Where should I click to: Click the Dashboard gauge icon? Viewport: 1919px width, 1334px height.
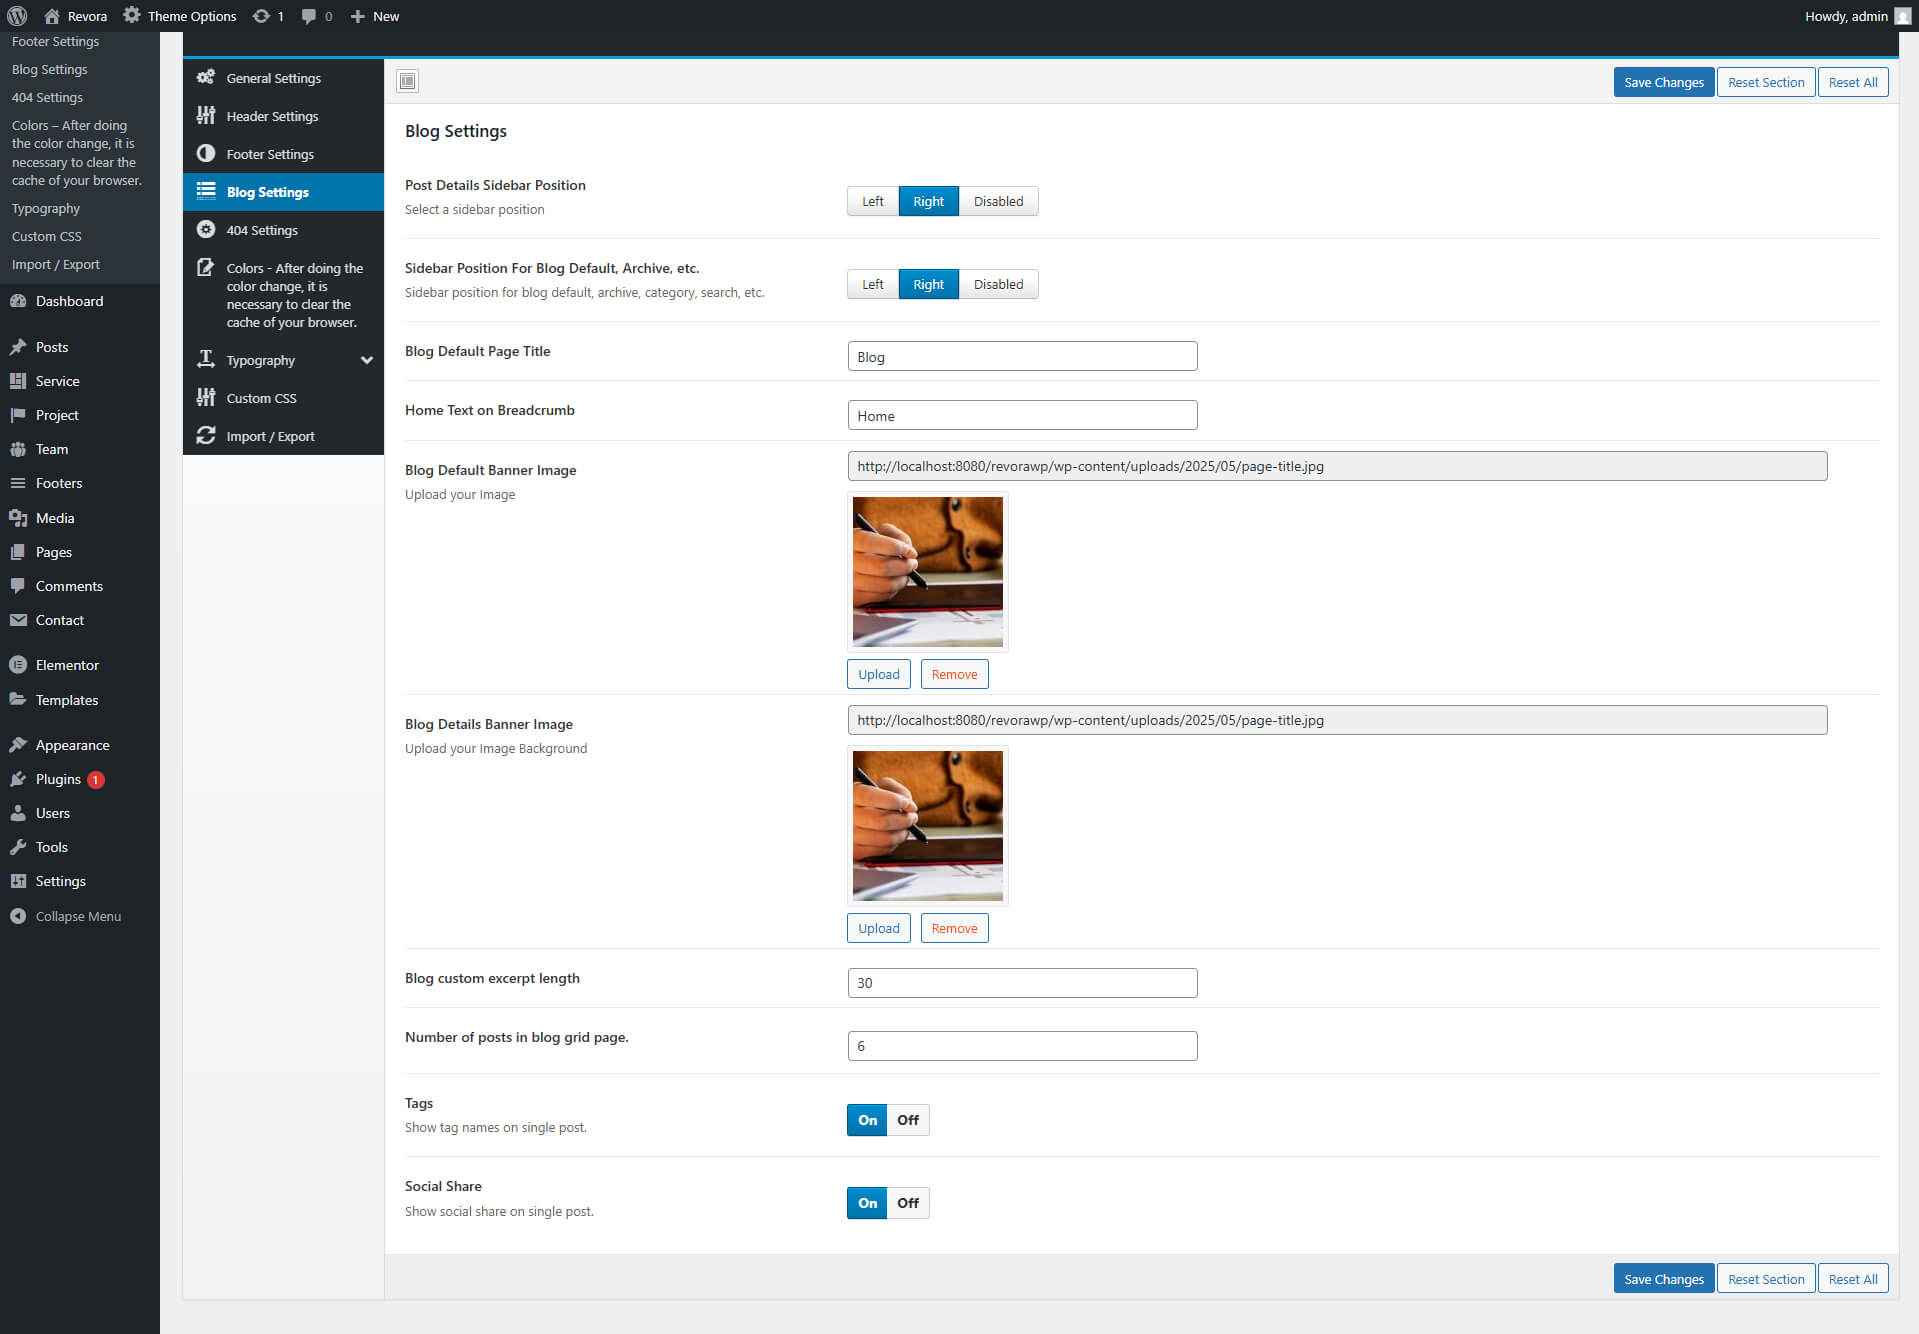18,301
